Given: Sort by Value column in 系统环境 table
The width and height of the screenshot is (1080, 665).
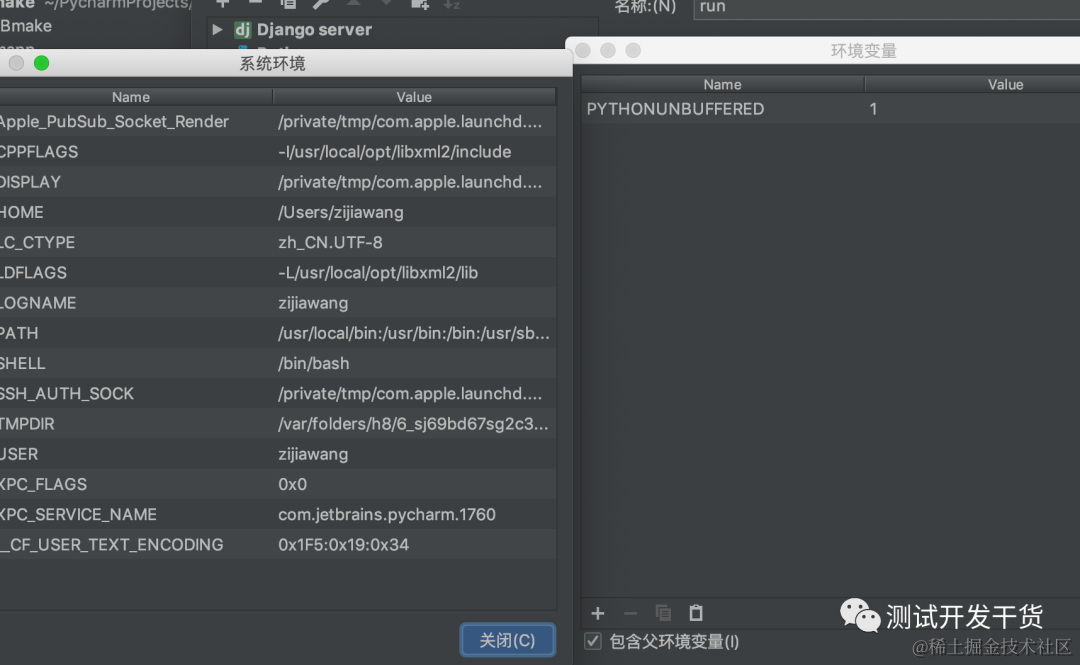Looking at the screenshot, I should (x=414, y=97).
